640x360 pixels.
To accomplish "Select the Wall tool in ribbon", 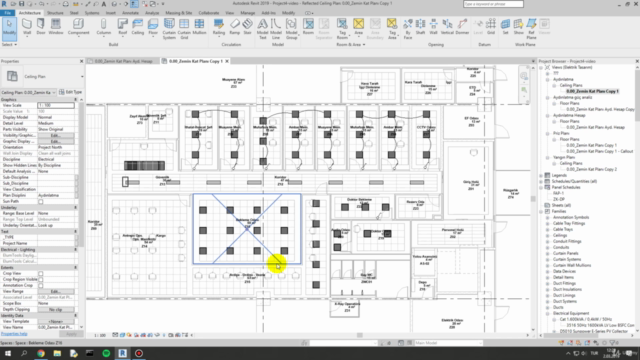I will [27, 27].
